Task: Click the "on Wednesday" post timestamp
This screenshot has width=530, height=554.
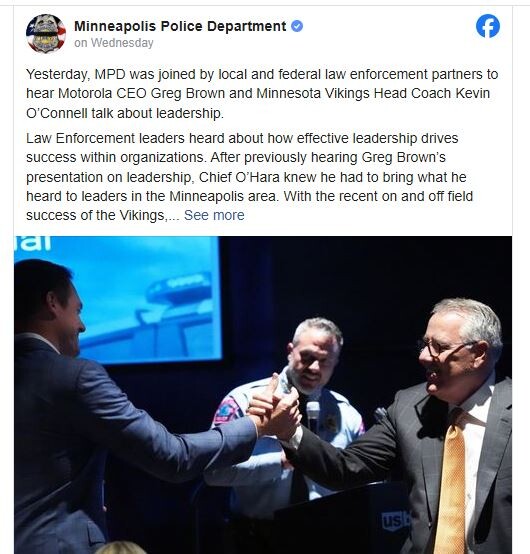Action: 114,43
